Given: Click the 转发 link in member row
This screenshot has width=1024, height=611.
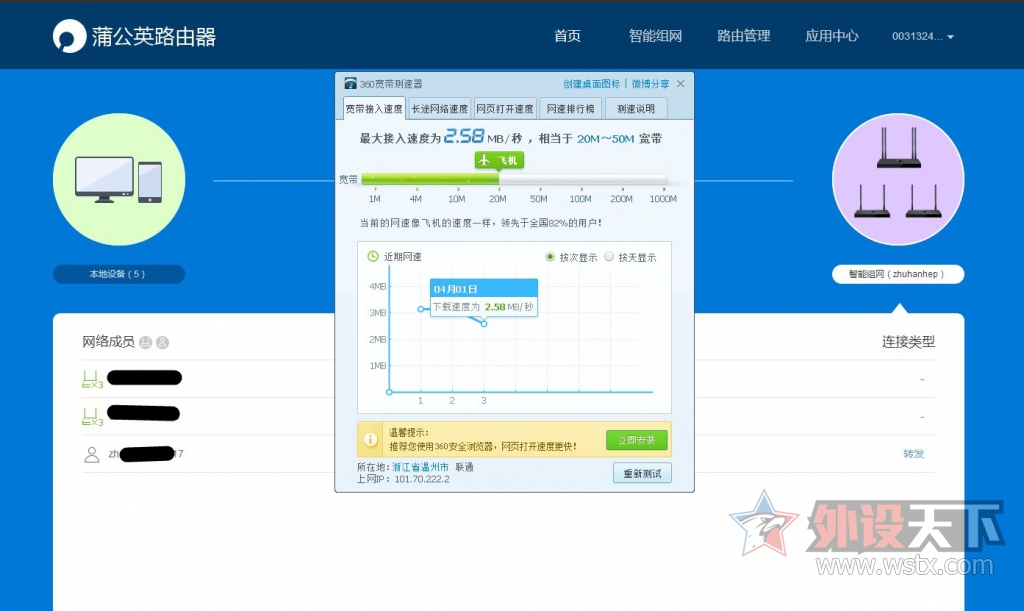Looking at the screenshot, I should click(x=914, y=454).
